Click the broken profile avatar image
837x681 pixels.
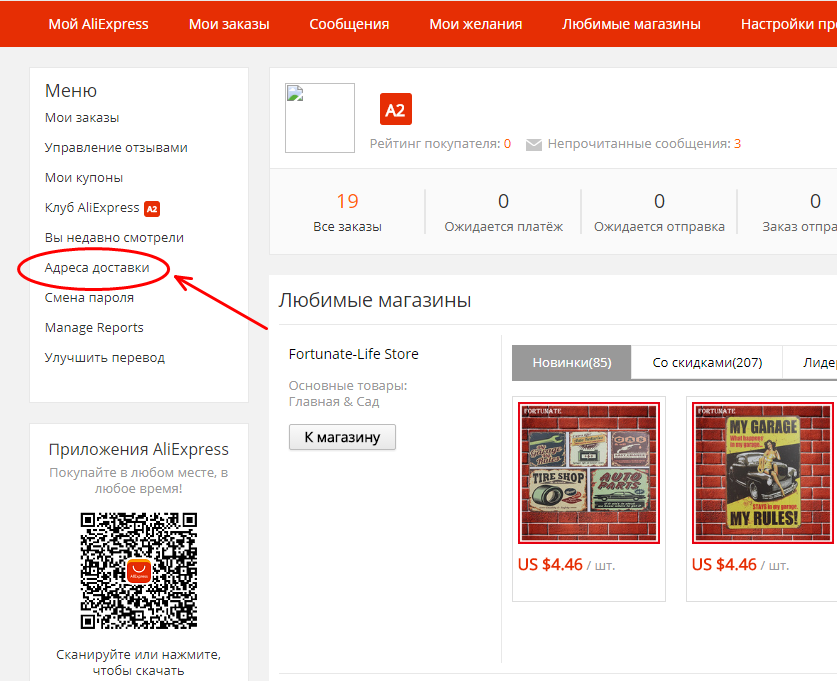tap(320, 118)
